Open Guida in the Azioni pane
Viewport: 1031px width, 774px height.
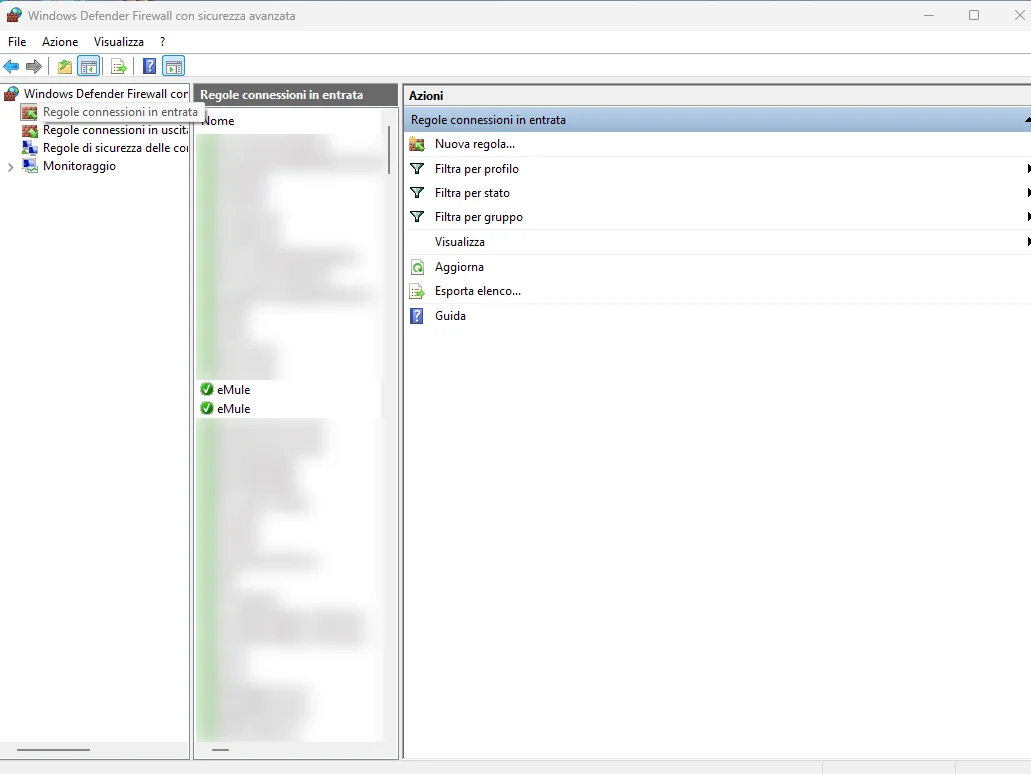tap(450, 316)
